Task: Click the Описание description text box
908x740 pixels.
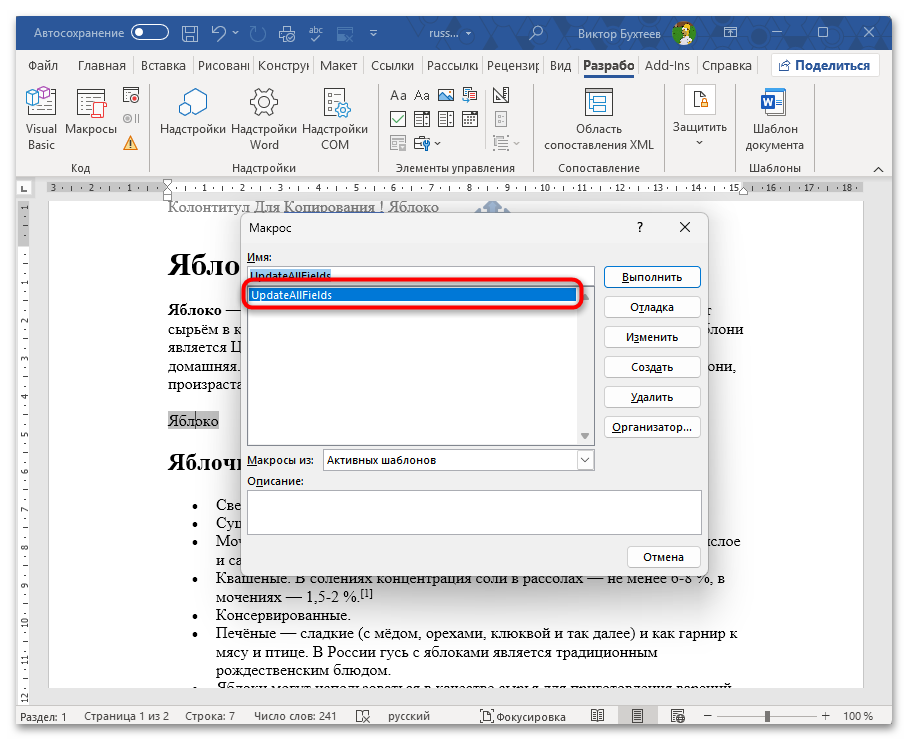Action: point(474,512)
